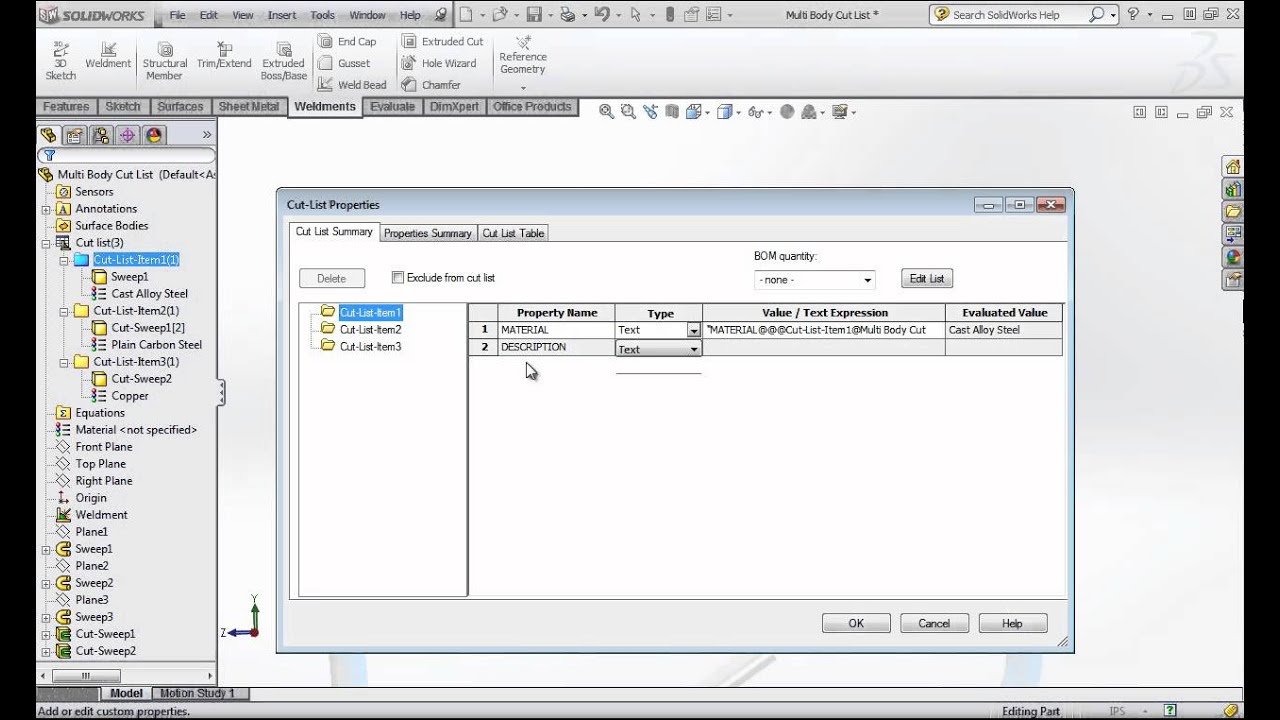The width and height of the screenshot is (1280, 720).
Task: Select the 3D Sketch tool
Action: [x=60, y=62]
